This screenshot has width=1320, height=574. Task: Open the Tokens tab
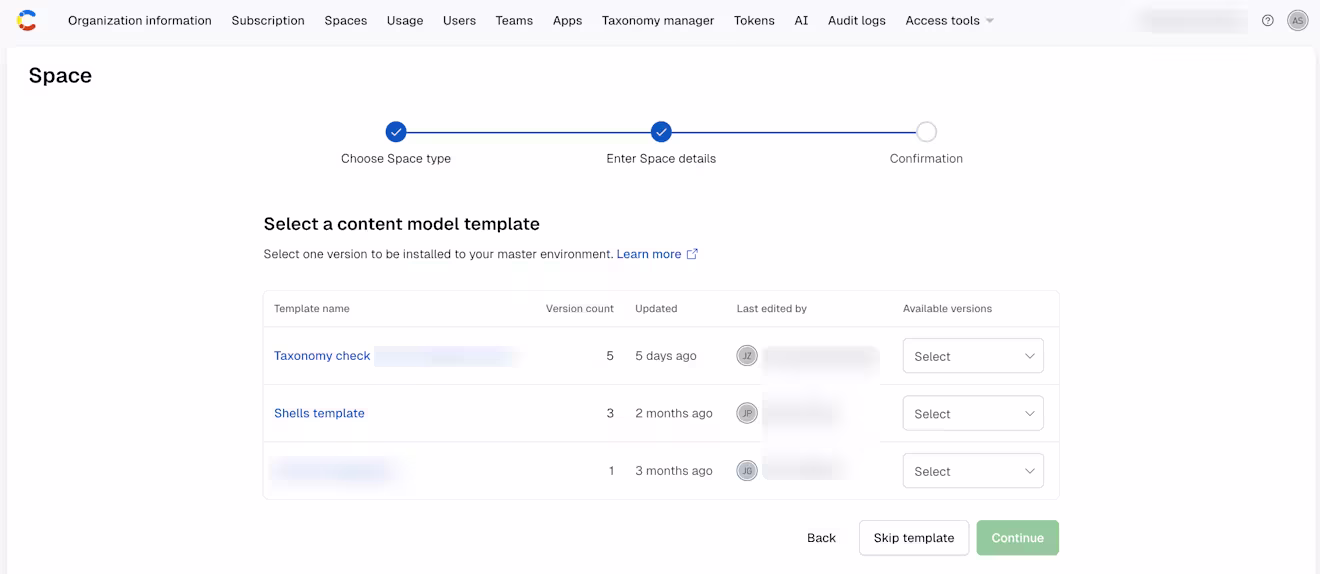click(754, 20)
